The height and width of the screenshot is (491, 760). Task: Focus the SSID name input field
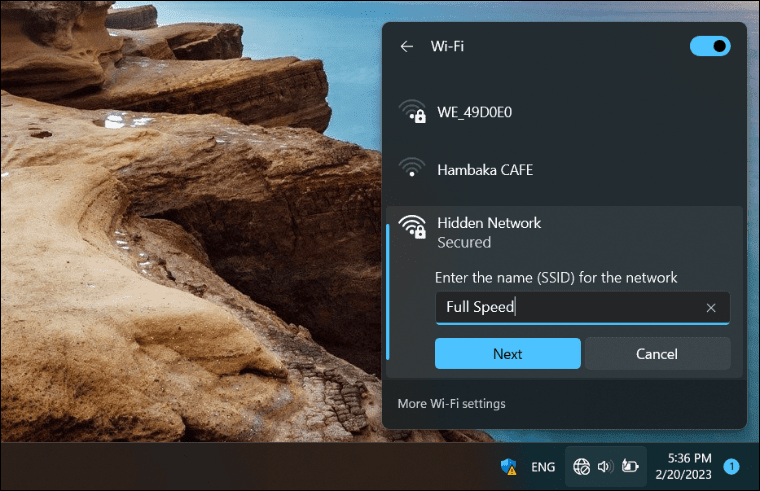(583, 308)
